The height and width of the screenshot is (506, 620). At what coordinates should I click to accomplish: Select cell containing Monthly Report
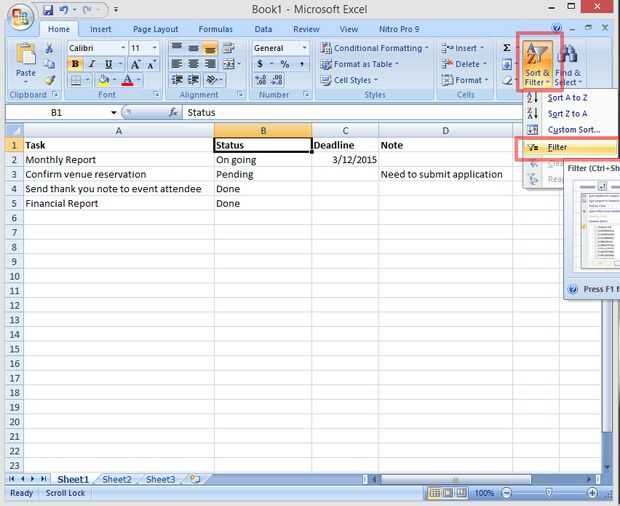(119, 160)
